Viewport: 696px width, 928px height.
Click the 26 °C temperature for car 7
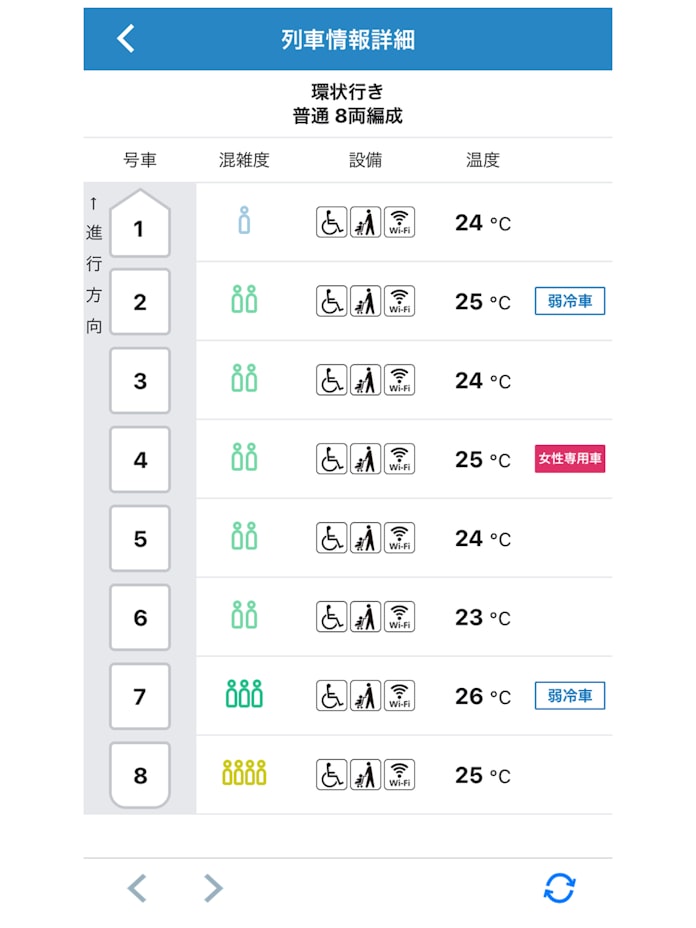coord(482,696)
